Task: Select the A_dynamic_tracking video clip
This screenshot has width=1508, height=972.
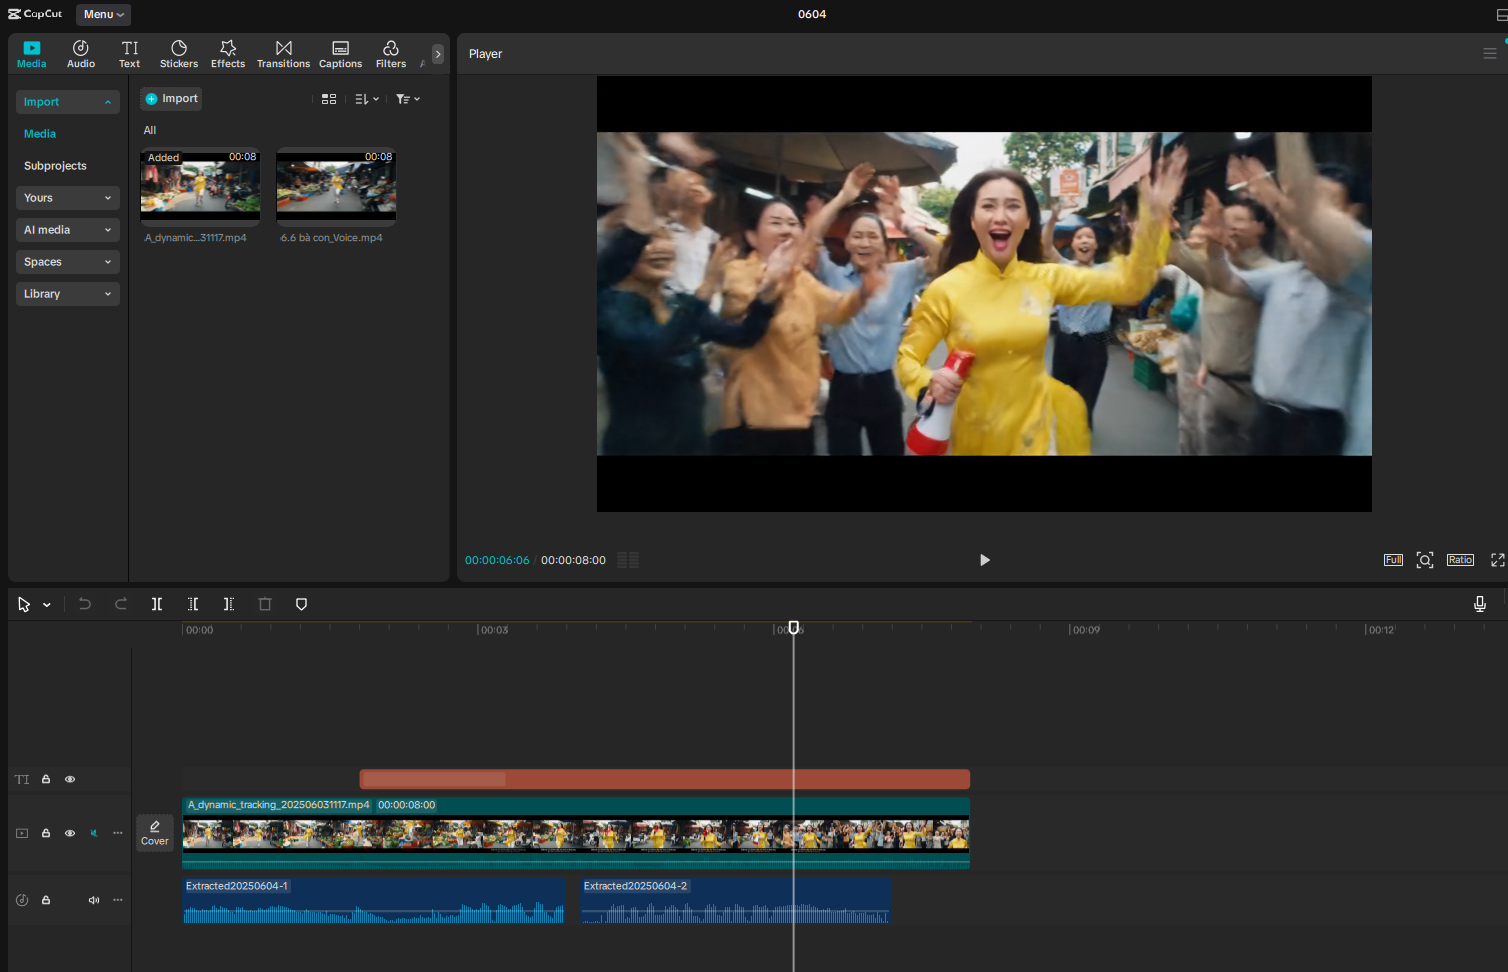Action: tap(576, 833)
